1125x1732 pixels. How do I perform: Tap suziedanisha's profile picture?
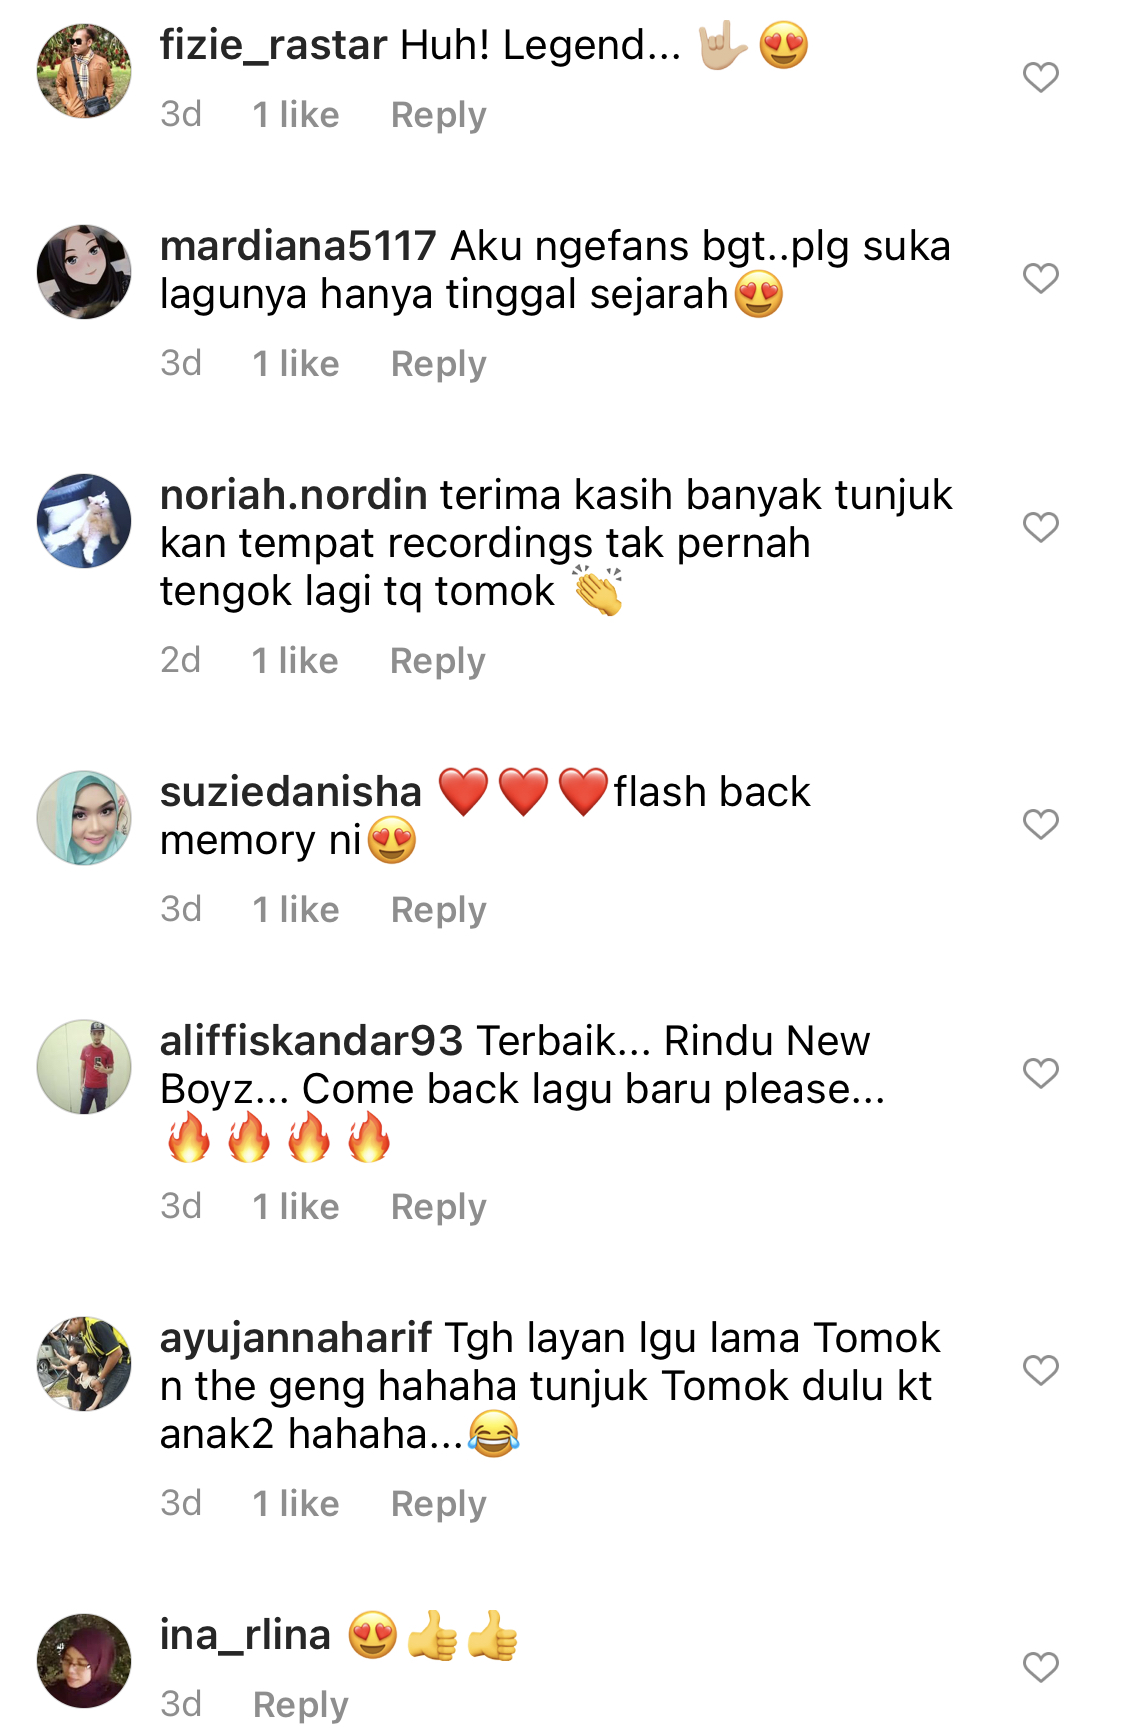[84, 818]
